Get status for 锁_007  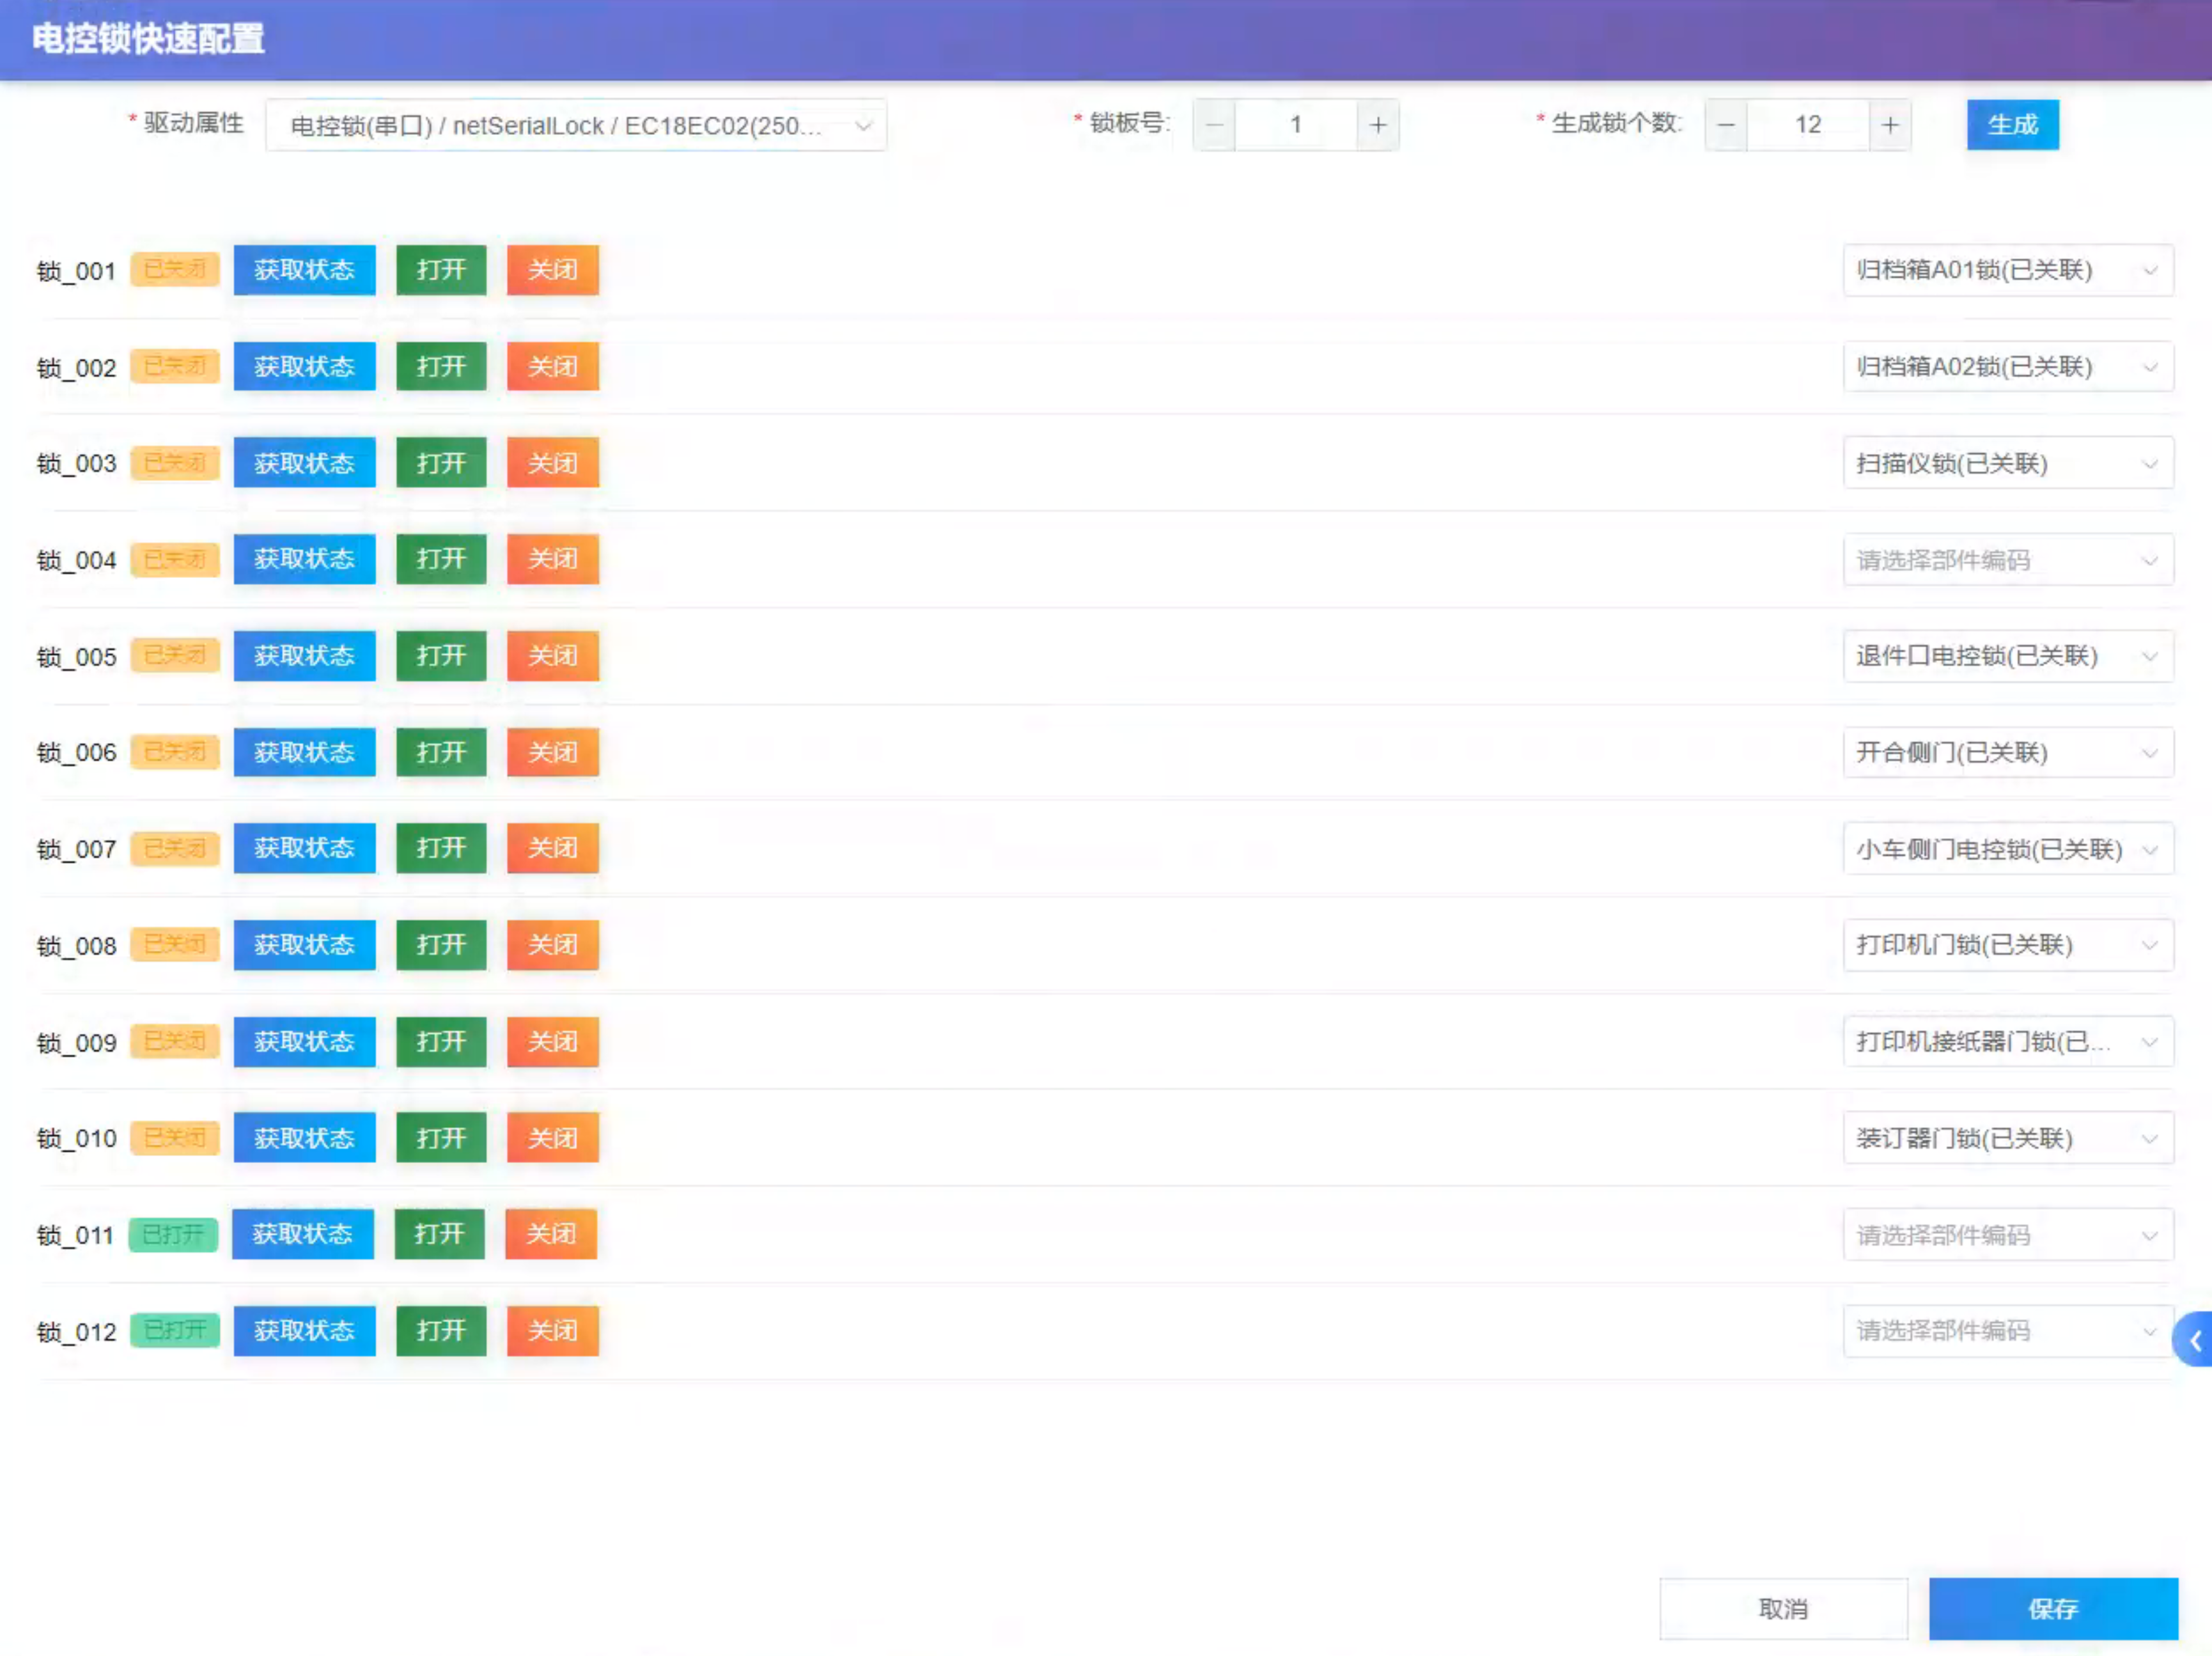point(305,848)
